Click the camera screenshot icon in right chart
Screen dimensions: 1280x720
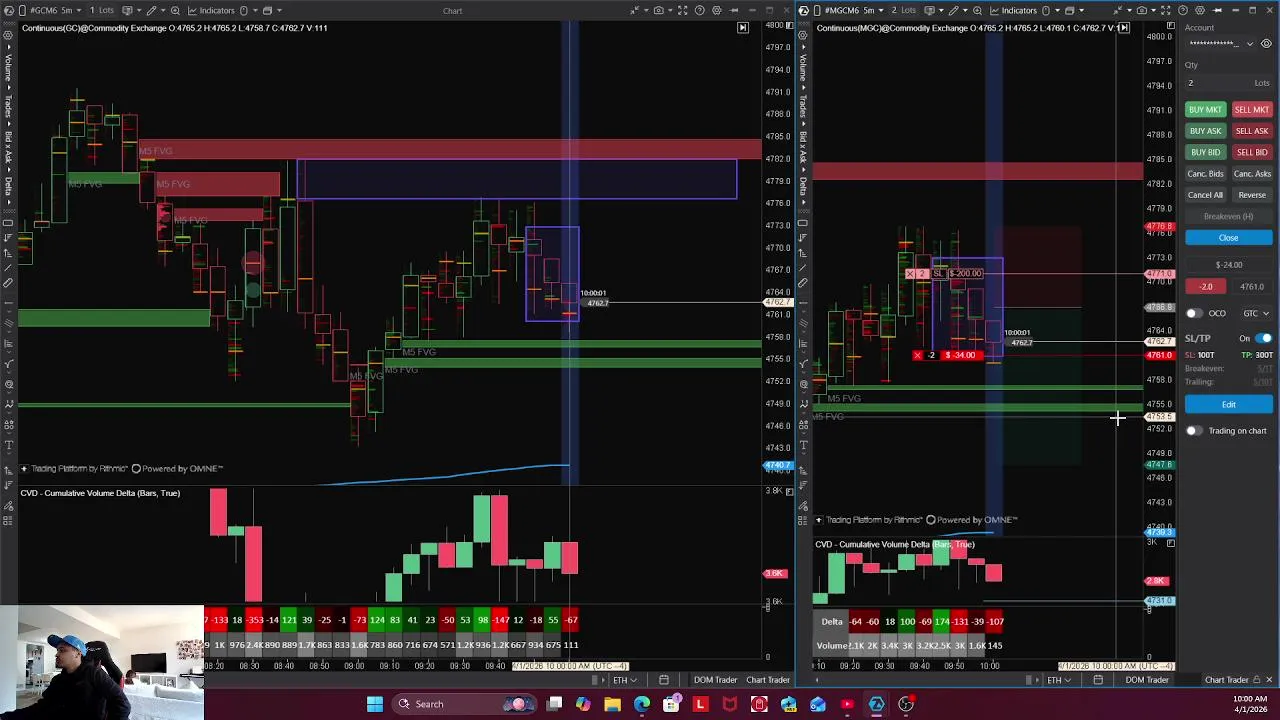click(1142, 10)
